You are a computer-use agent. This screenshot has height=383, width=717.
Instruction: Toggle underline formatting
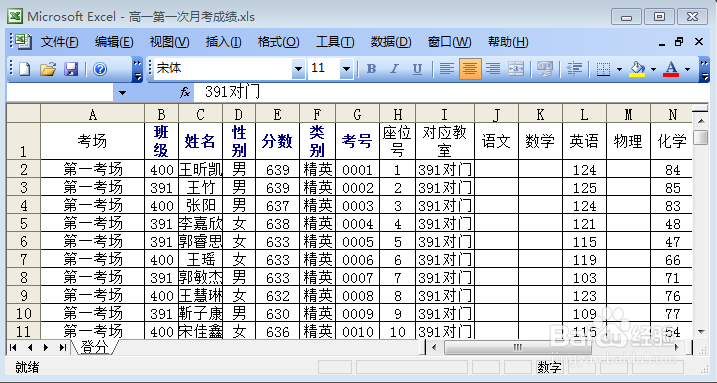pyautogui.click(x=417, y=69)
